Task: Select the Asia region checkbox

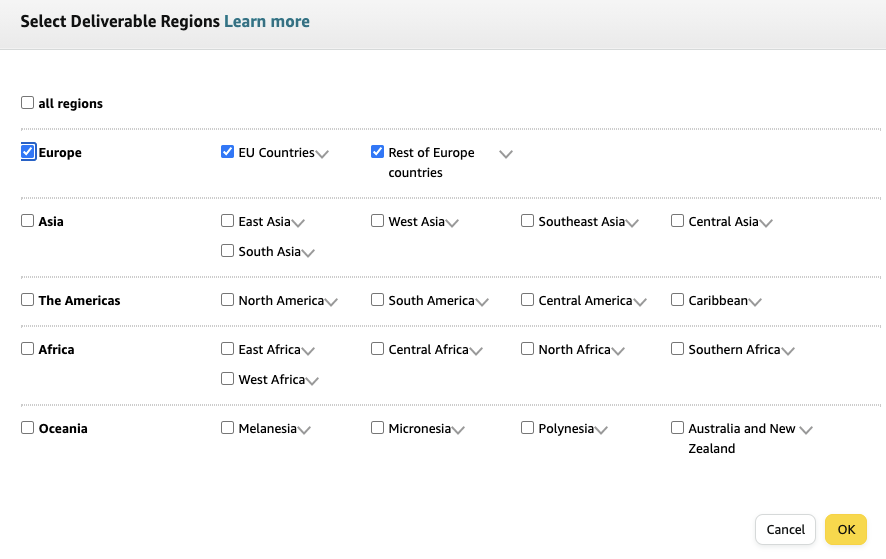Action: click(x=28, y=221)
